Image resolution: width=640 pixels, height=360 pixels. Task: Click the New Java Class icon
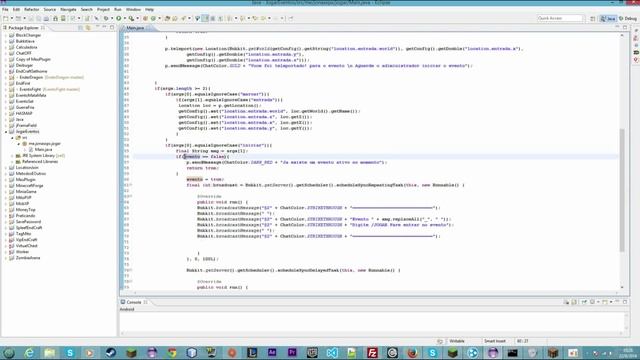pos(153,18)
